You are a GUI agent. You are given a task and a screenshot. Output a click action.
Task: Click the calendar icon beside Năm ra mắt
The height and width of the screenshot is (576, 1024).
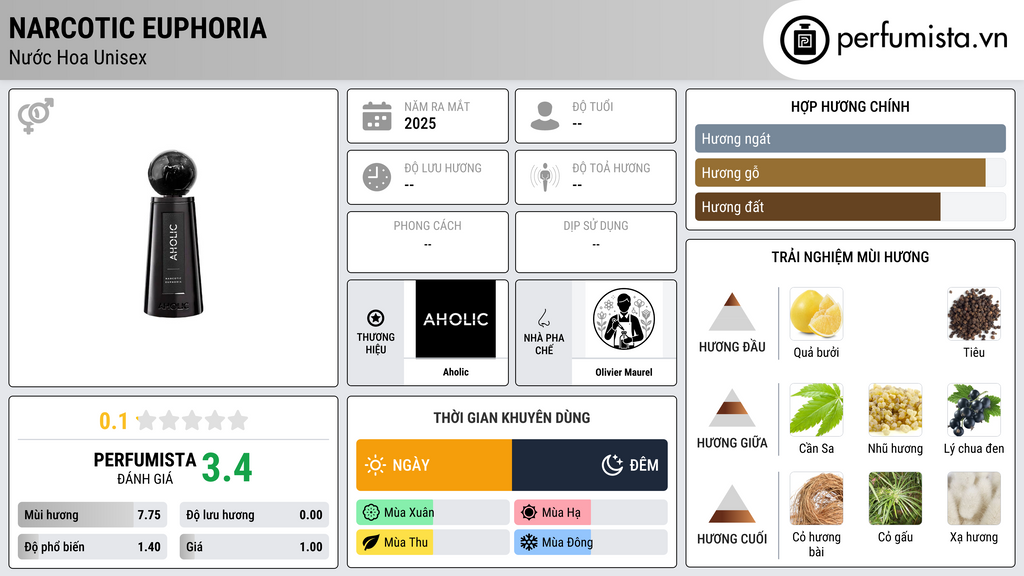pyautogui.click(x=377, y=116)
